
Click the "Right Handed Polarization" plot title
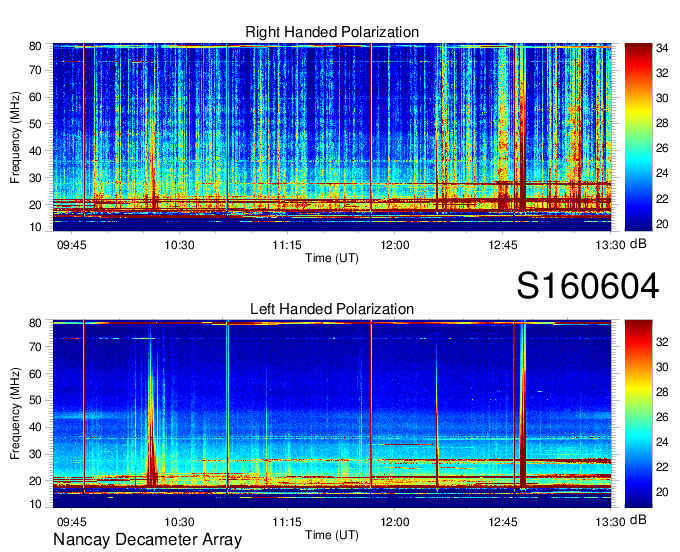pyautogui.click(x=332, y=32)
